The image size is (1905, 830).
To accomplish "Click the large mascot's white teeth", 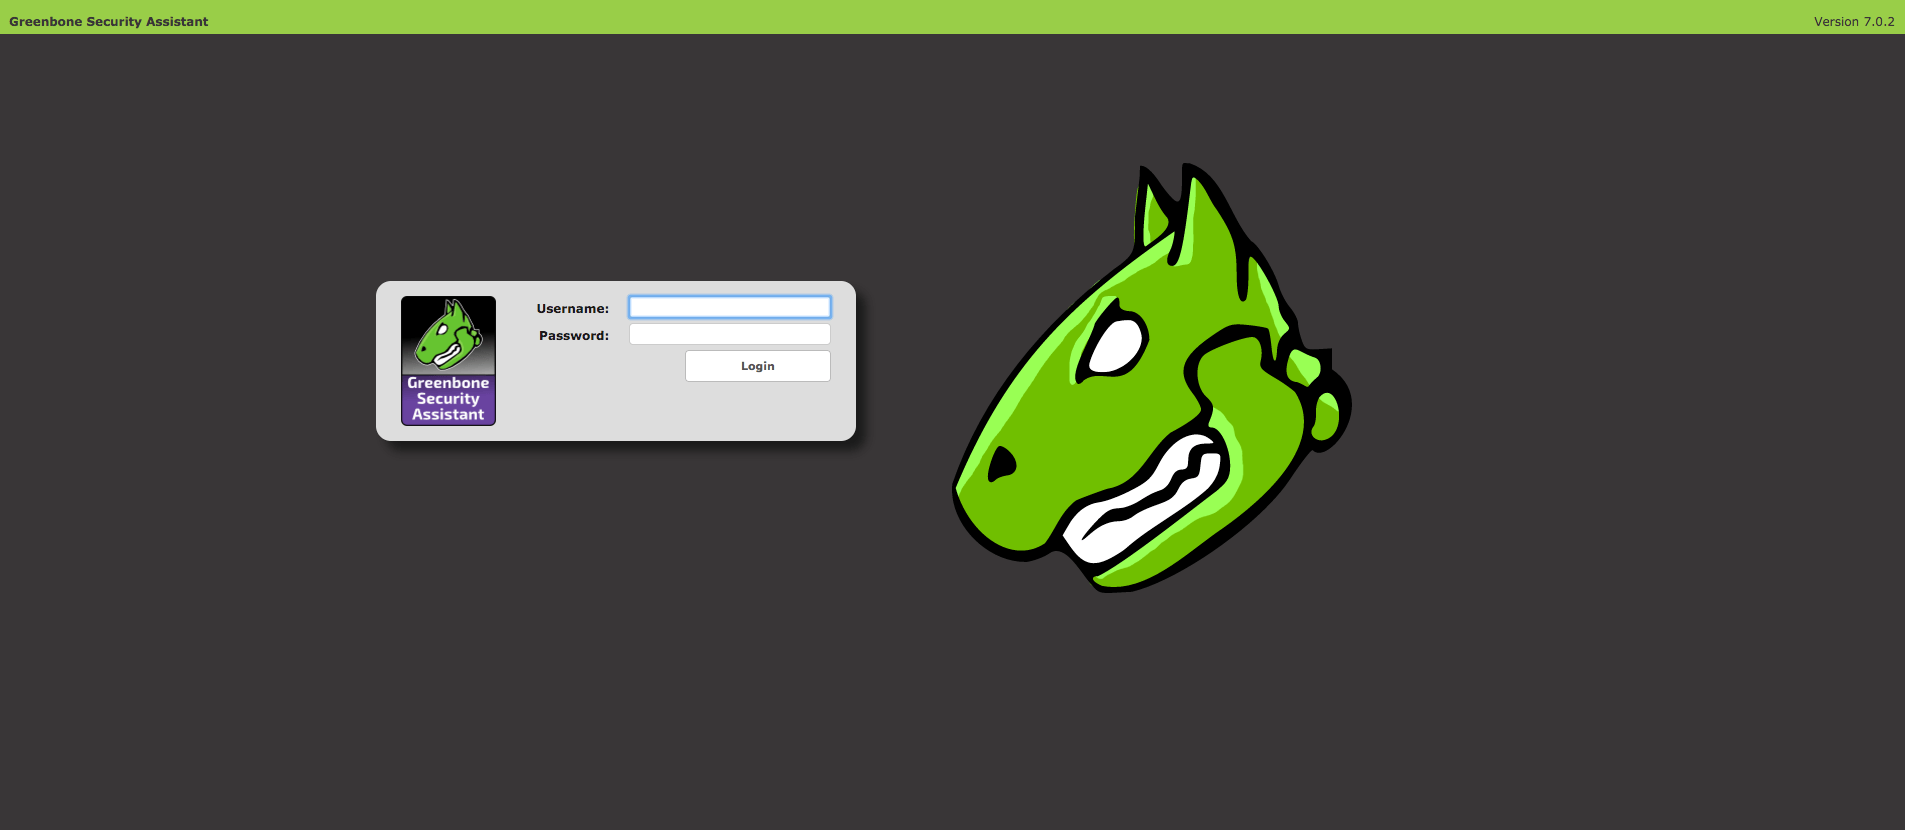I will coord(1150,500).
